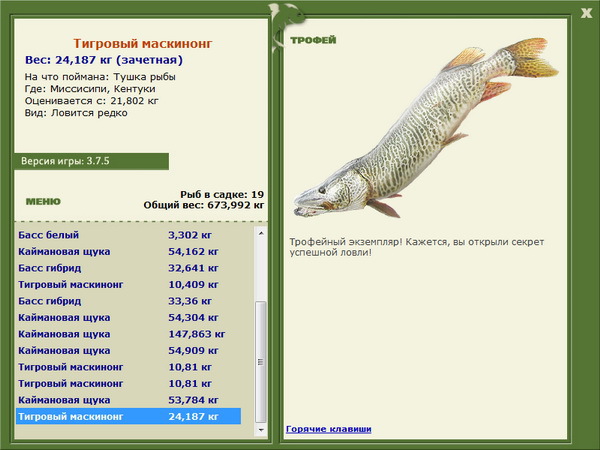Select Каймановая щука 53,784 кг row

(x=129, y=400)
